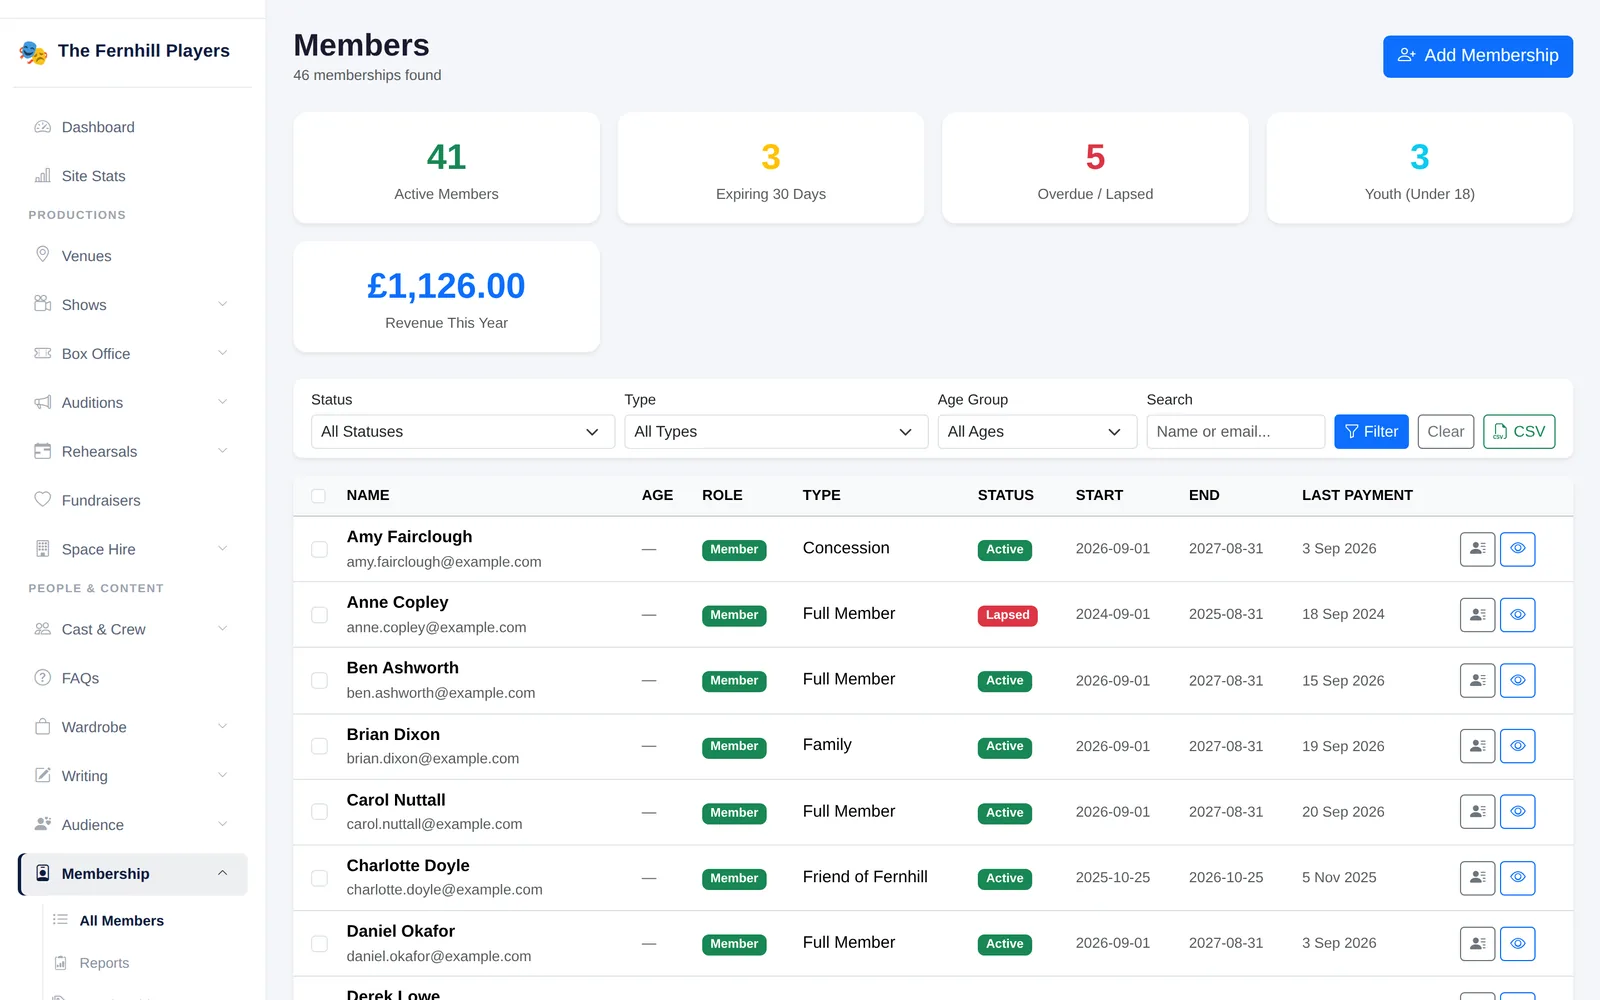Select Anne Copley's row checkbox
Screen dimensions: 1600x1000
coord(319,615)
